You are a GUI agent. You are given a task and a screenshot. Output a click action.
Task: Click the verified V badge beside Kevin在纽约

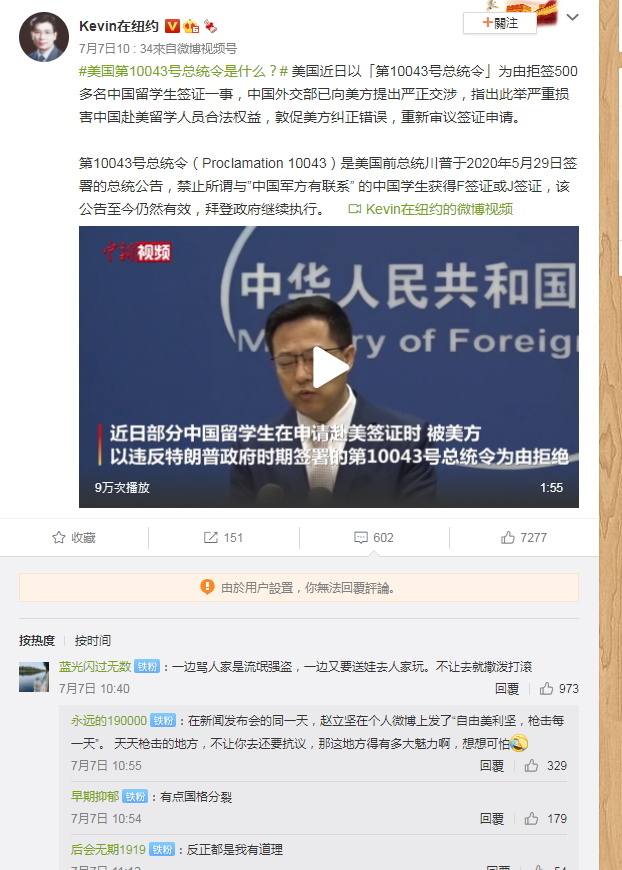172,26
